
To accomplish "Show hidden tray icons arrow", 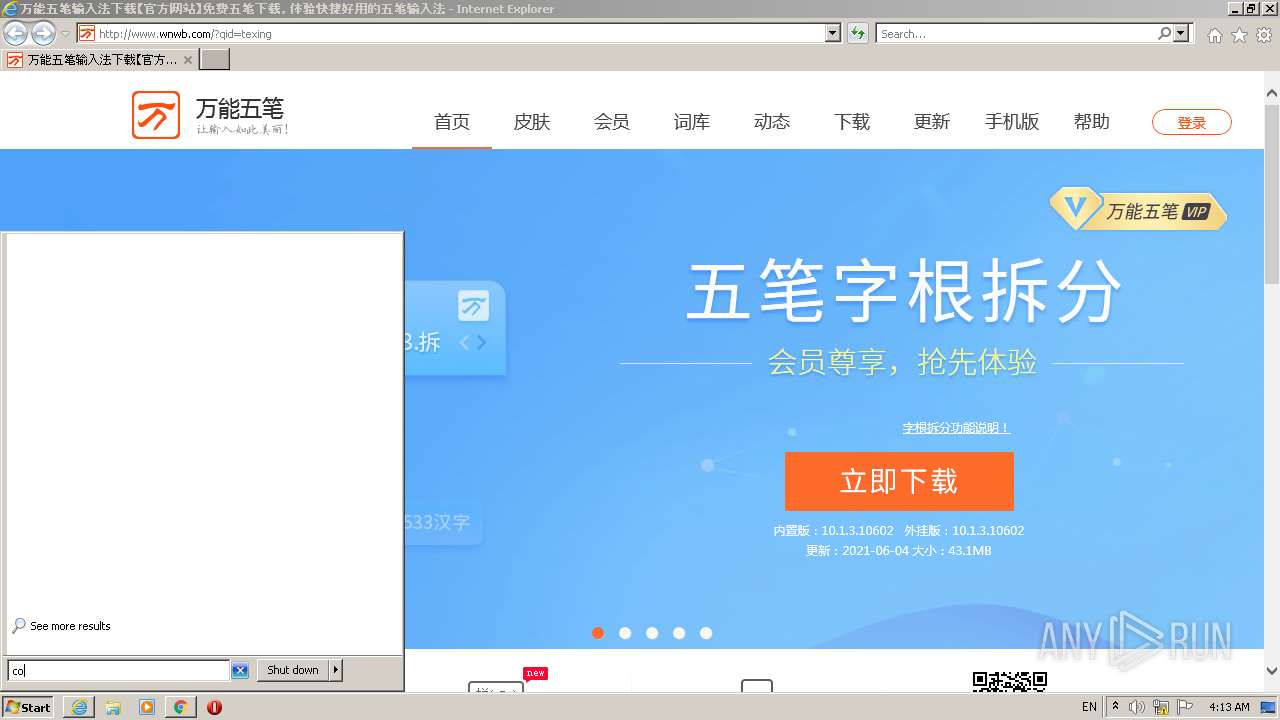I will pos(1116,707).
